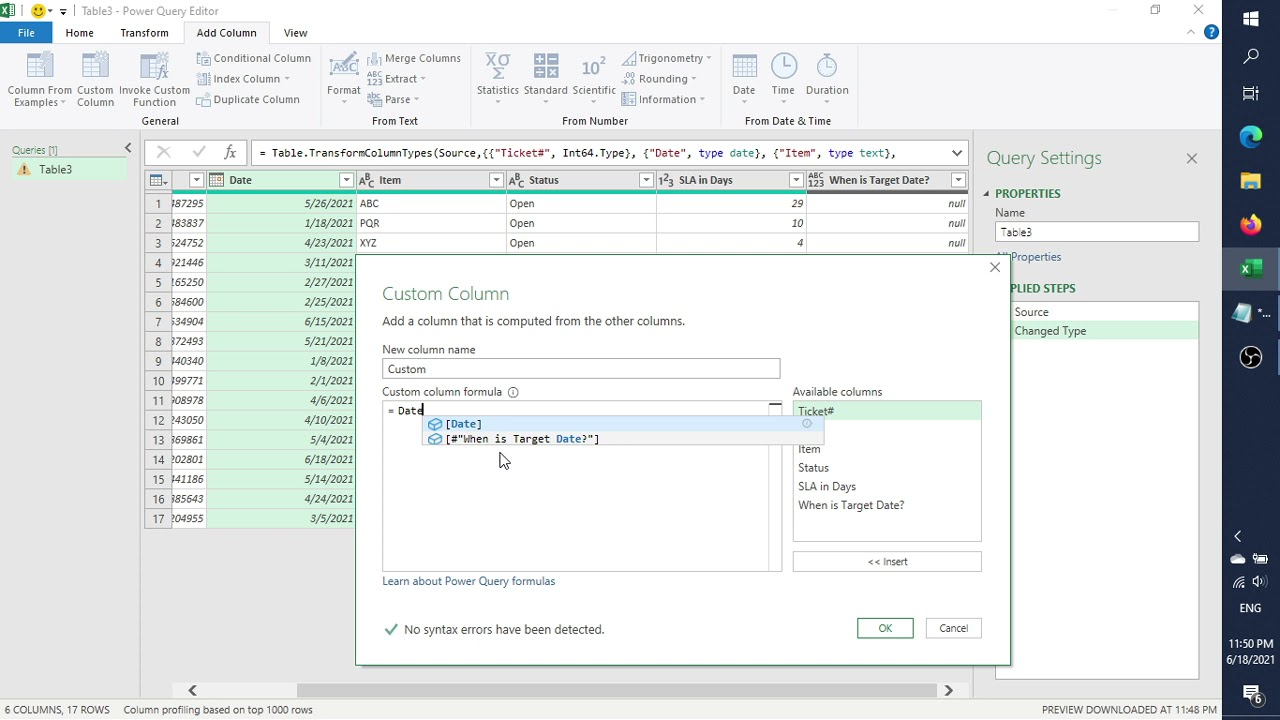This screenshot has width=1280, height=720.
Task: Switch to the Home tab
Action: point(79,33)
